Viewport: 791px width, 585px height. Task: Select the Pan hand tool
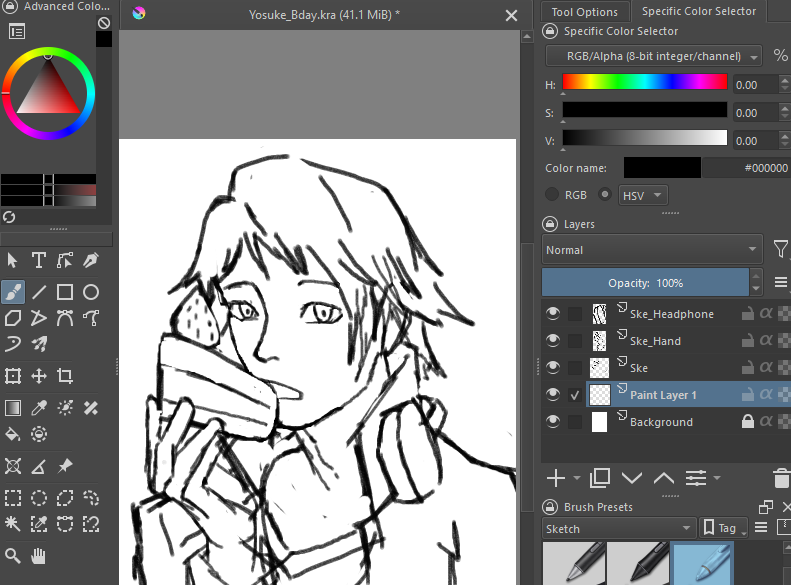39,556
